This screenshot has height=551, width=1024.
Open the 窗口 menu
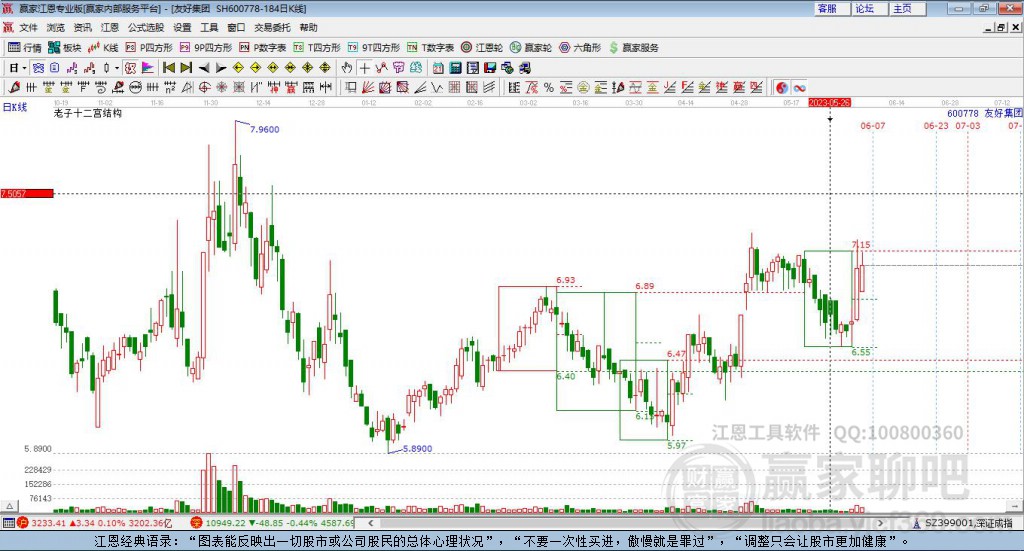coord(236,27)
